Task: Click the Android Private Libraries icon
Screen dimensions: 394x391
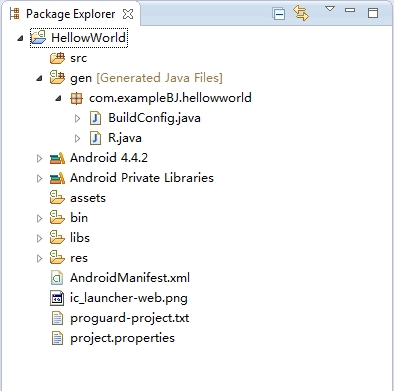Action: click(x=57, y=178)
